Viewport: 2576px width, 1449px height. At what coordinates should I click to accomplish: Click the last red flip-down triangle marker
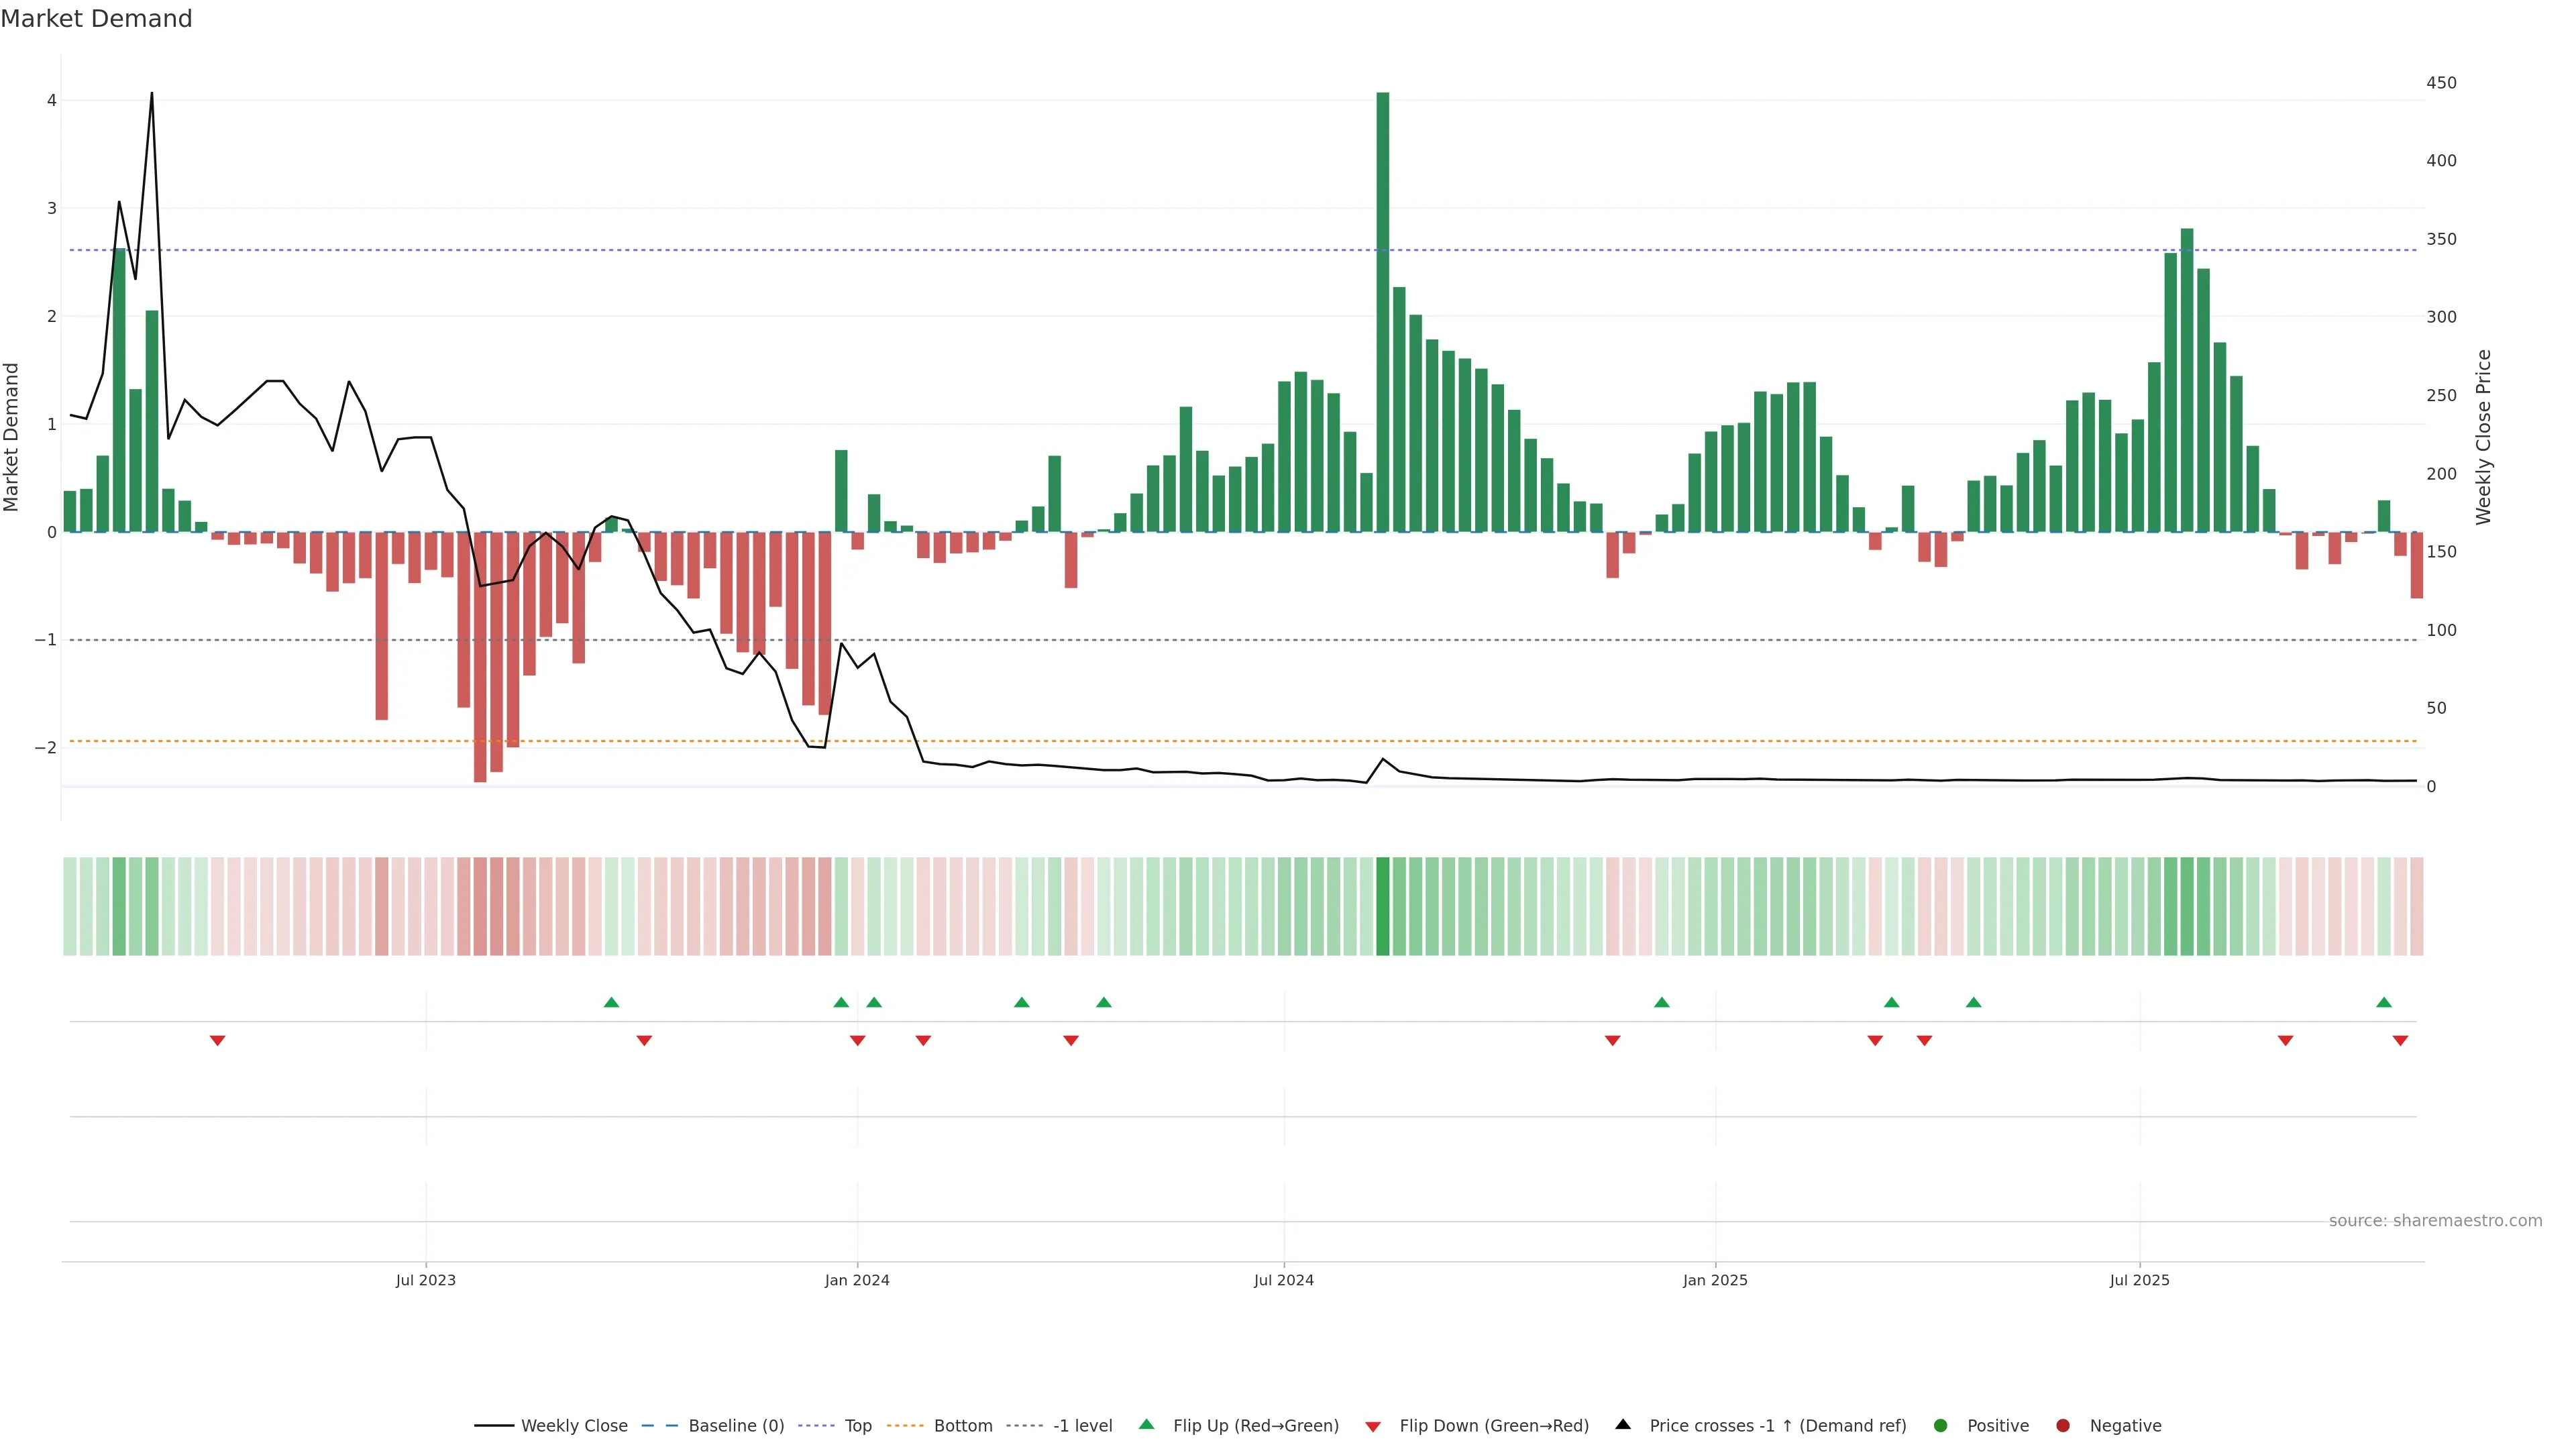[2400, 1040]
